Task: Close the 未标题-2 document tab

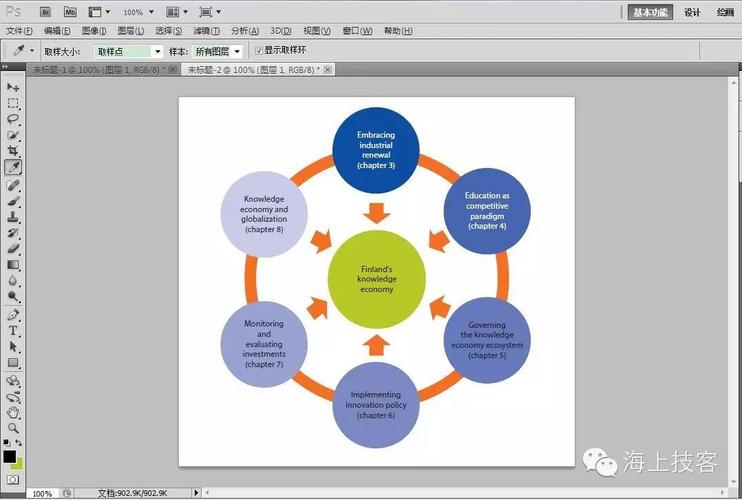Action: click(327, 70)
